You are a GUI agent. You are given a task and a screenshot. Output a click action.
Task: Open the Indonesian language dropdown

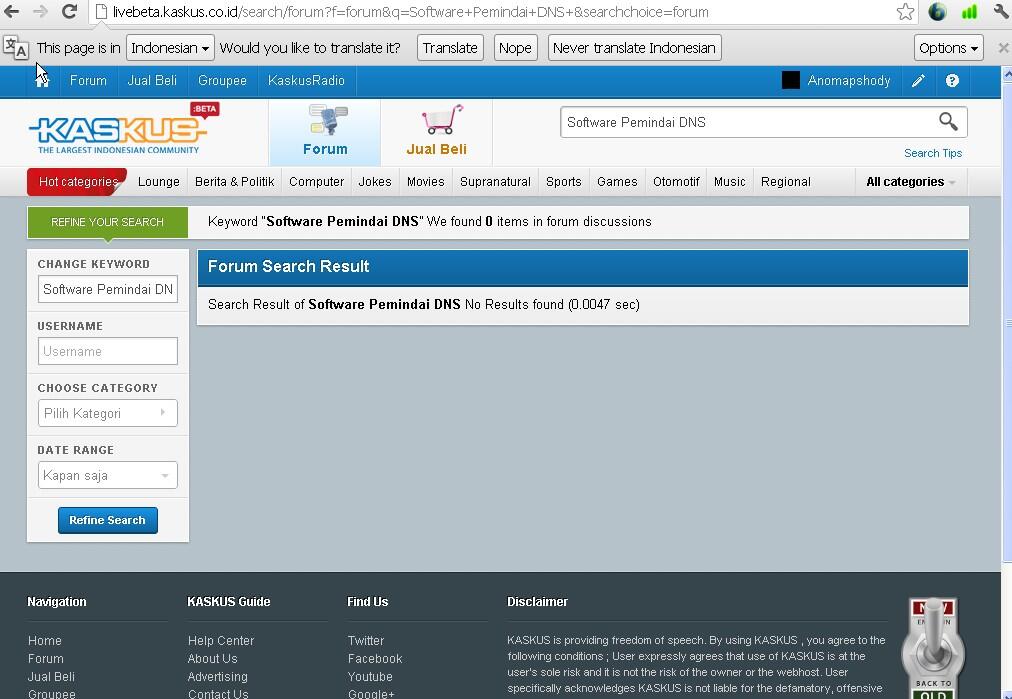point(170,48)
